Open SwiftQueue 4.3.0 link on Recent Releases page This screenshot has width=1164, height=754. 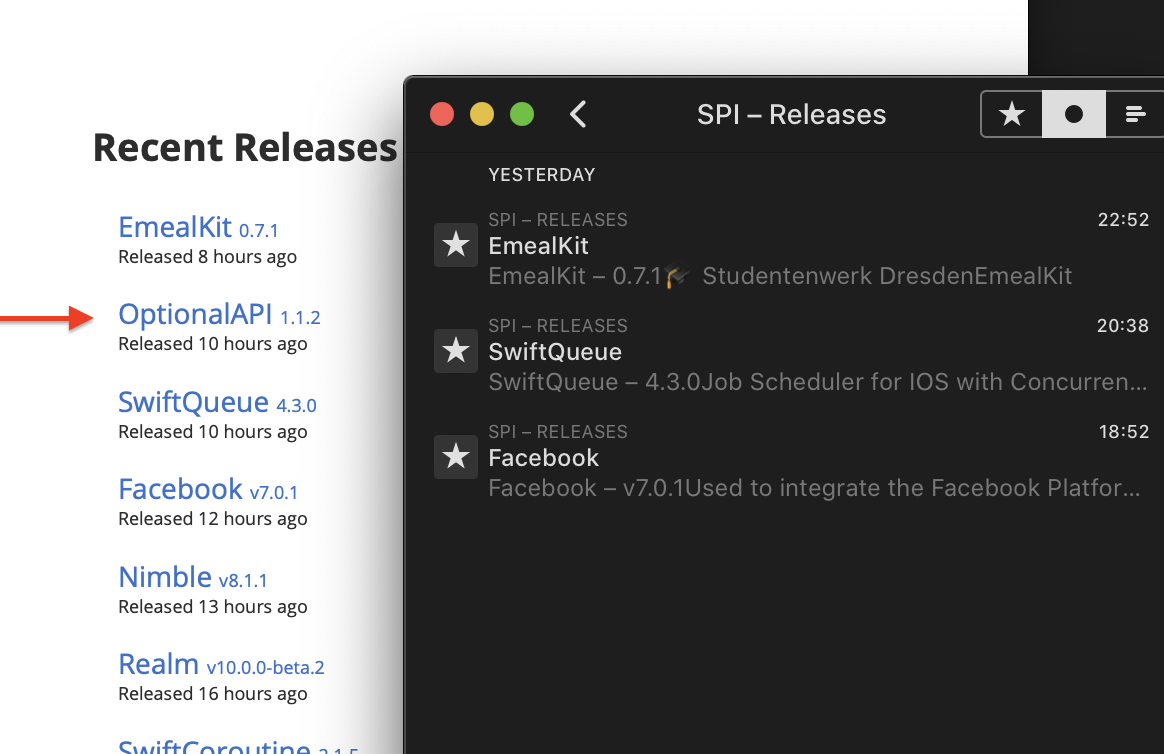click(x=218, y=402)
